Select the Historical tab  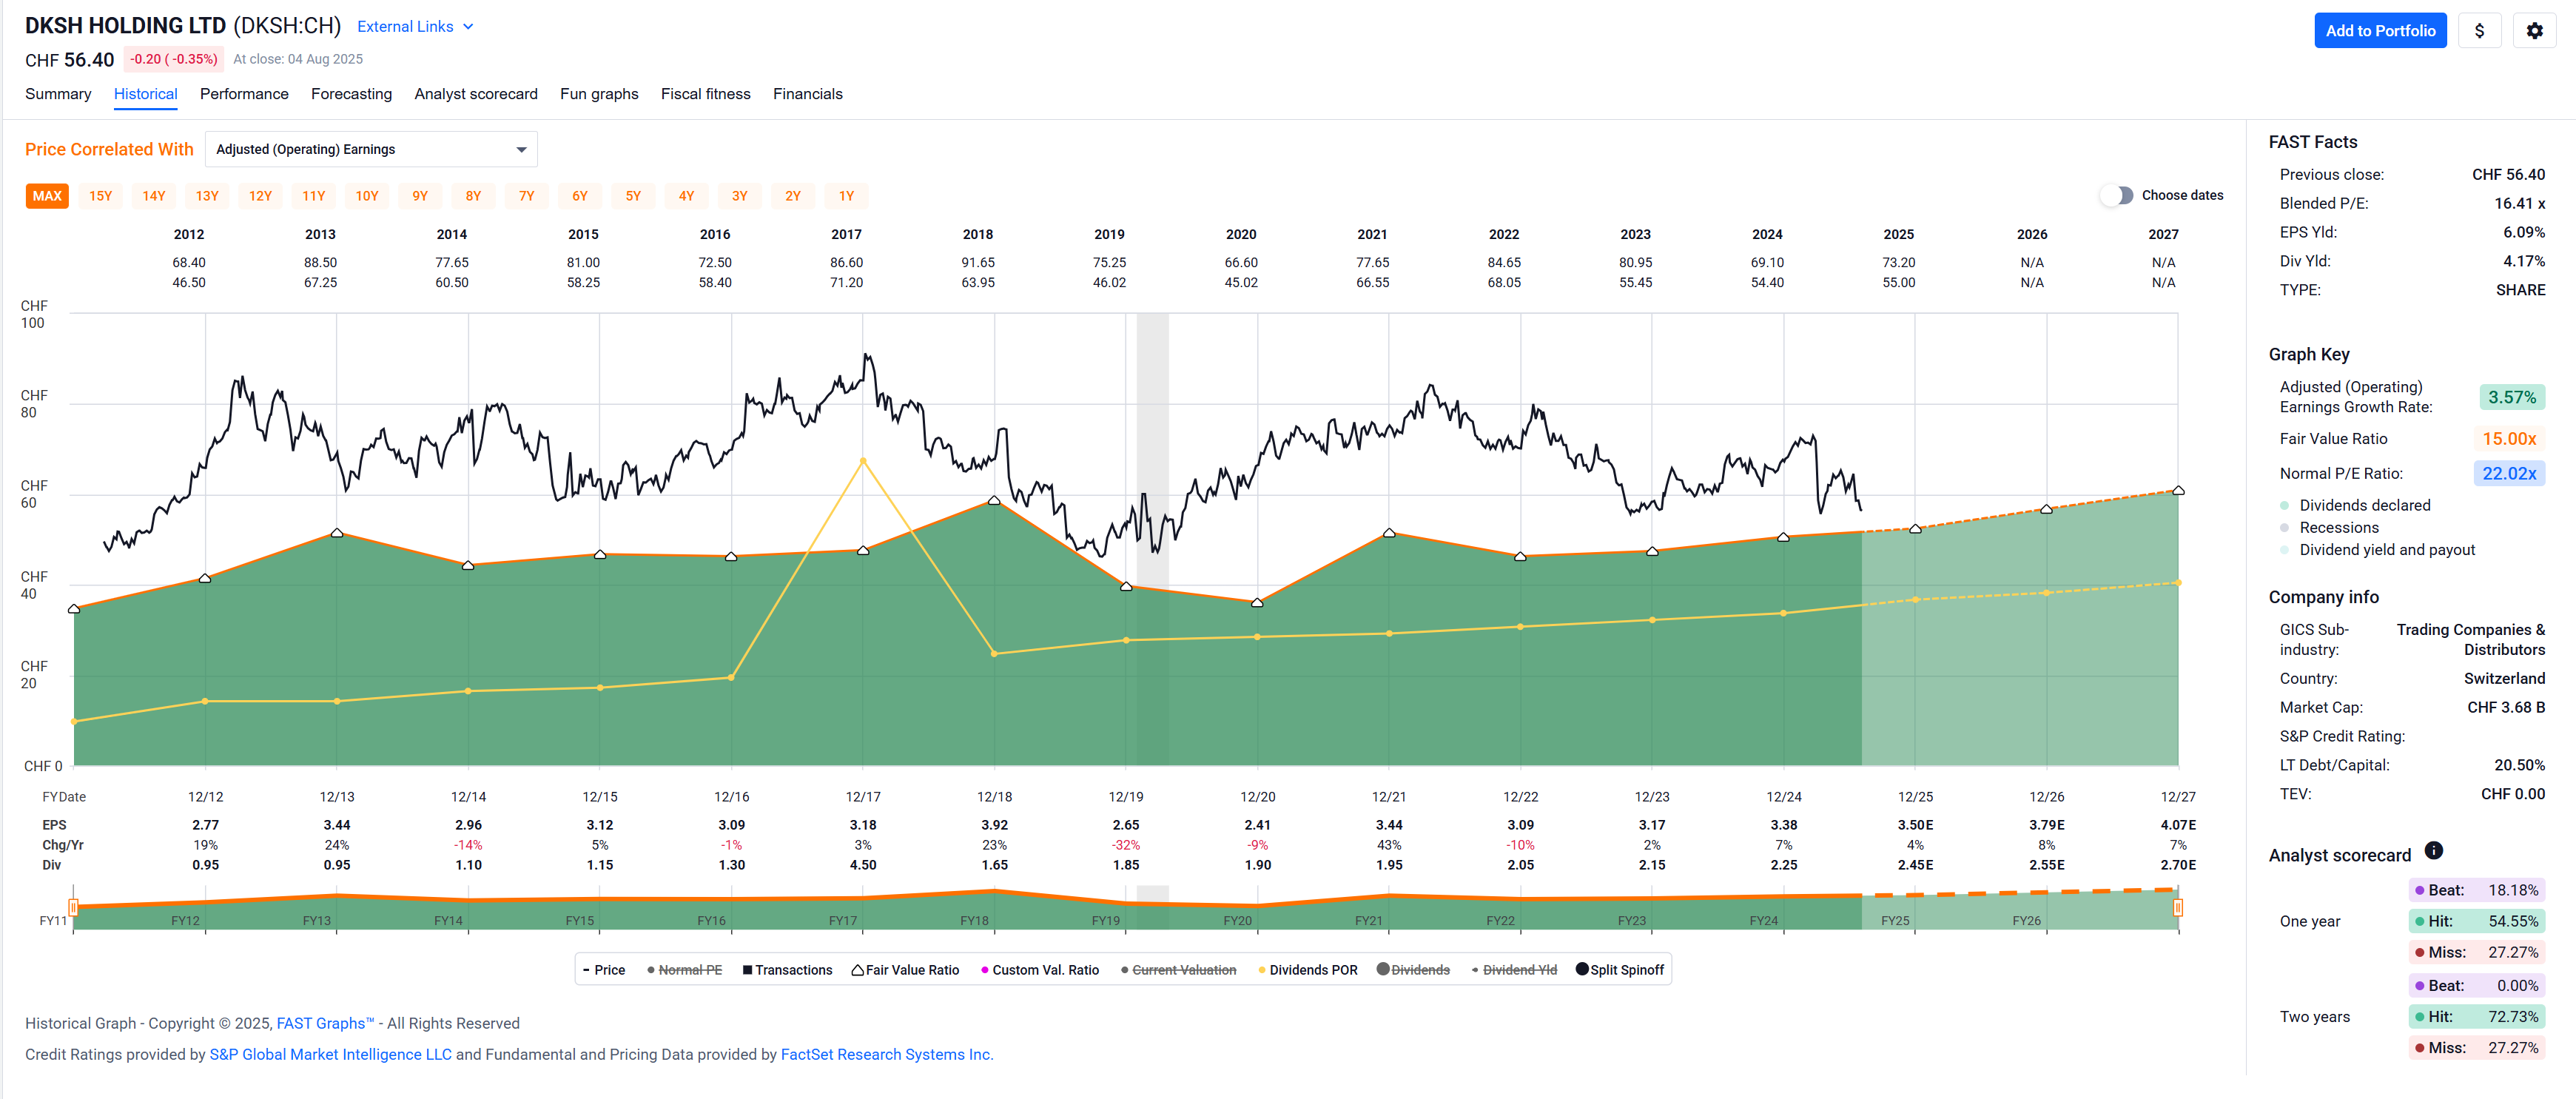pos(146,94)
